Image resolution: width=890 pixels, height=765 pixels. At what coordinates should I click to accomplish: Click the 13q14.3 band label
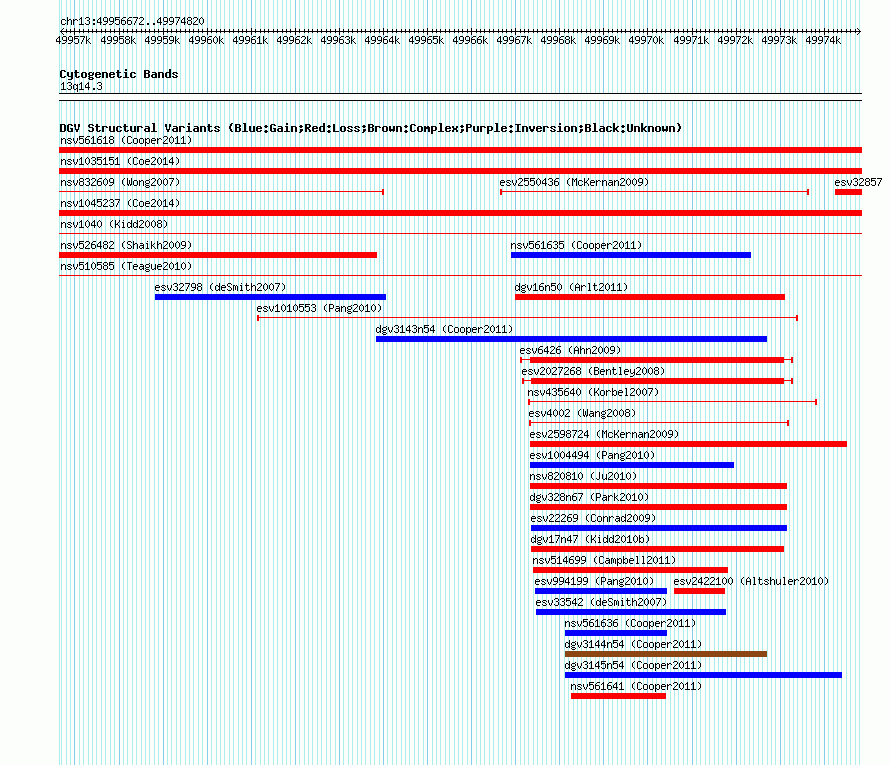[x=81, y=86]
